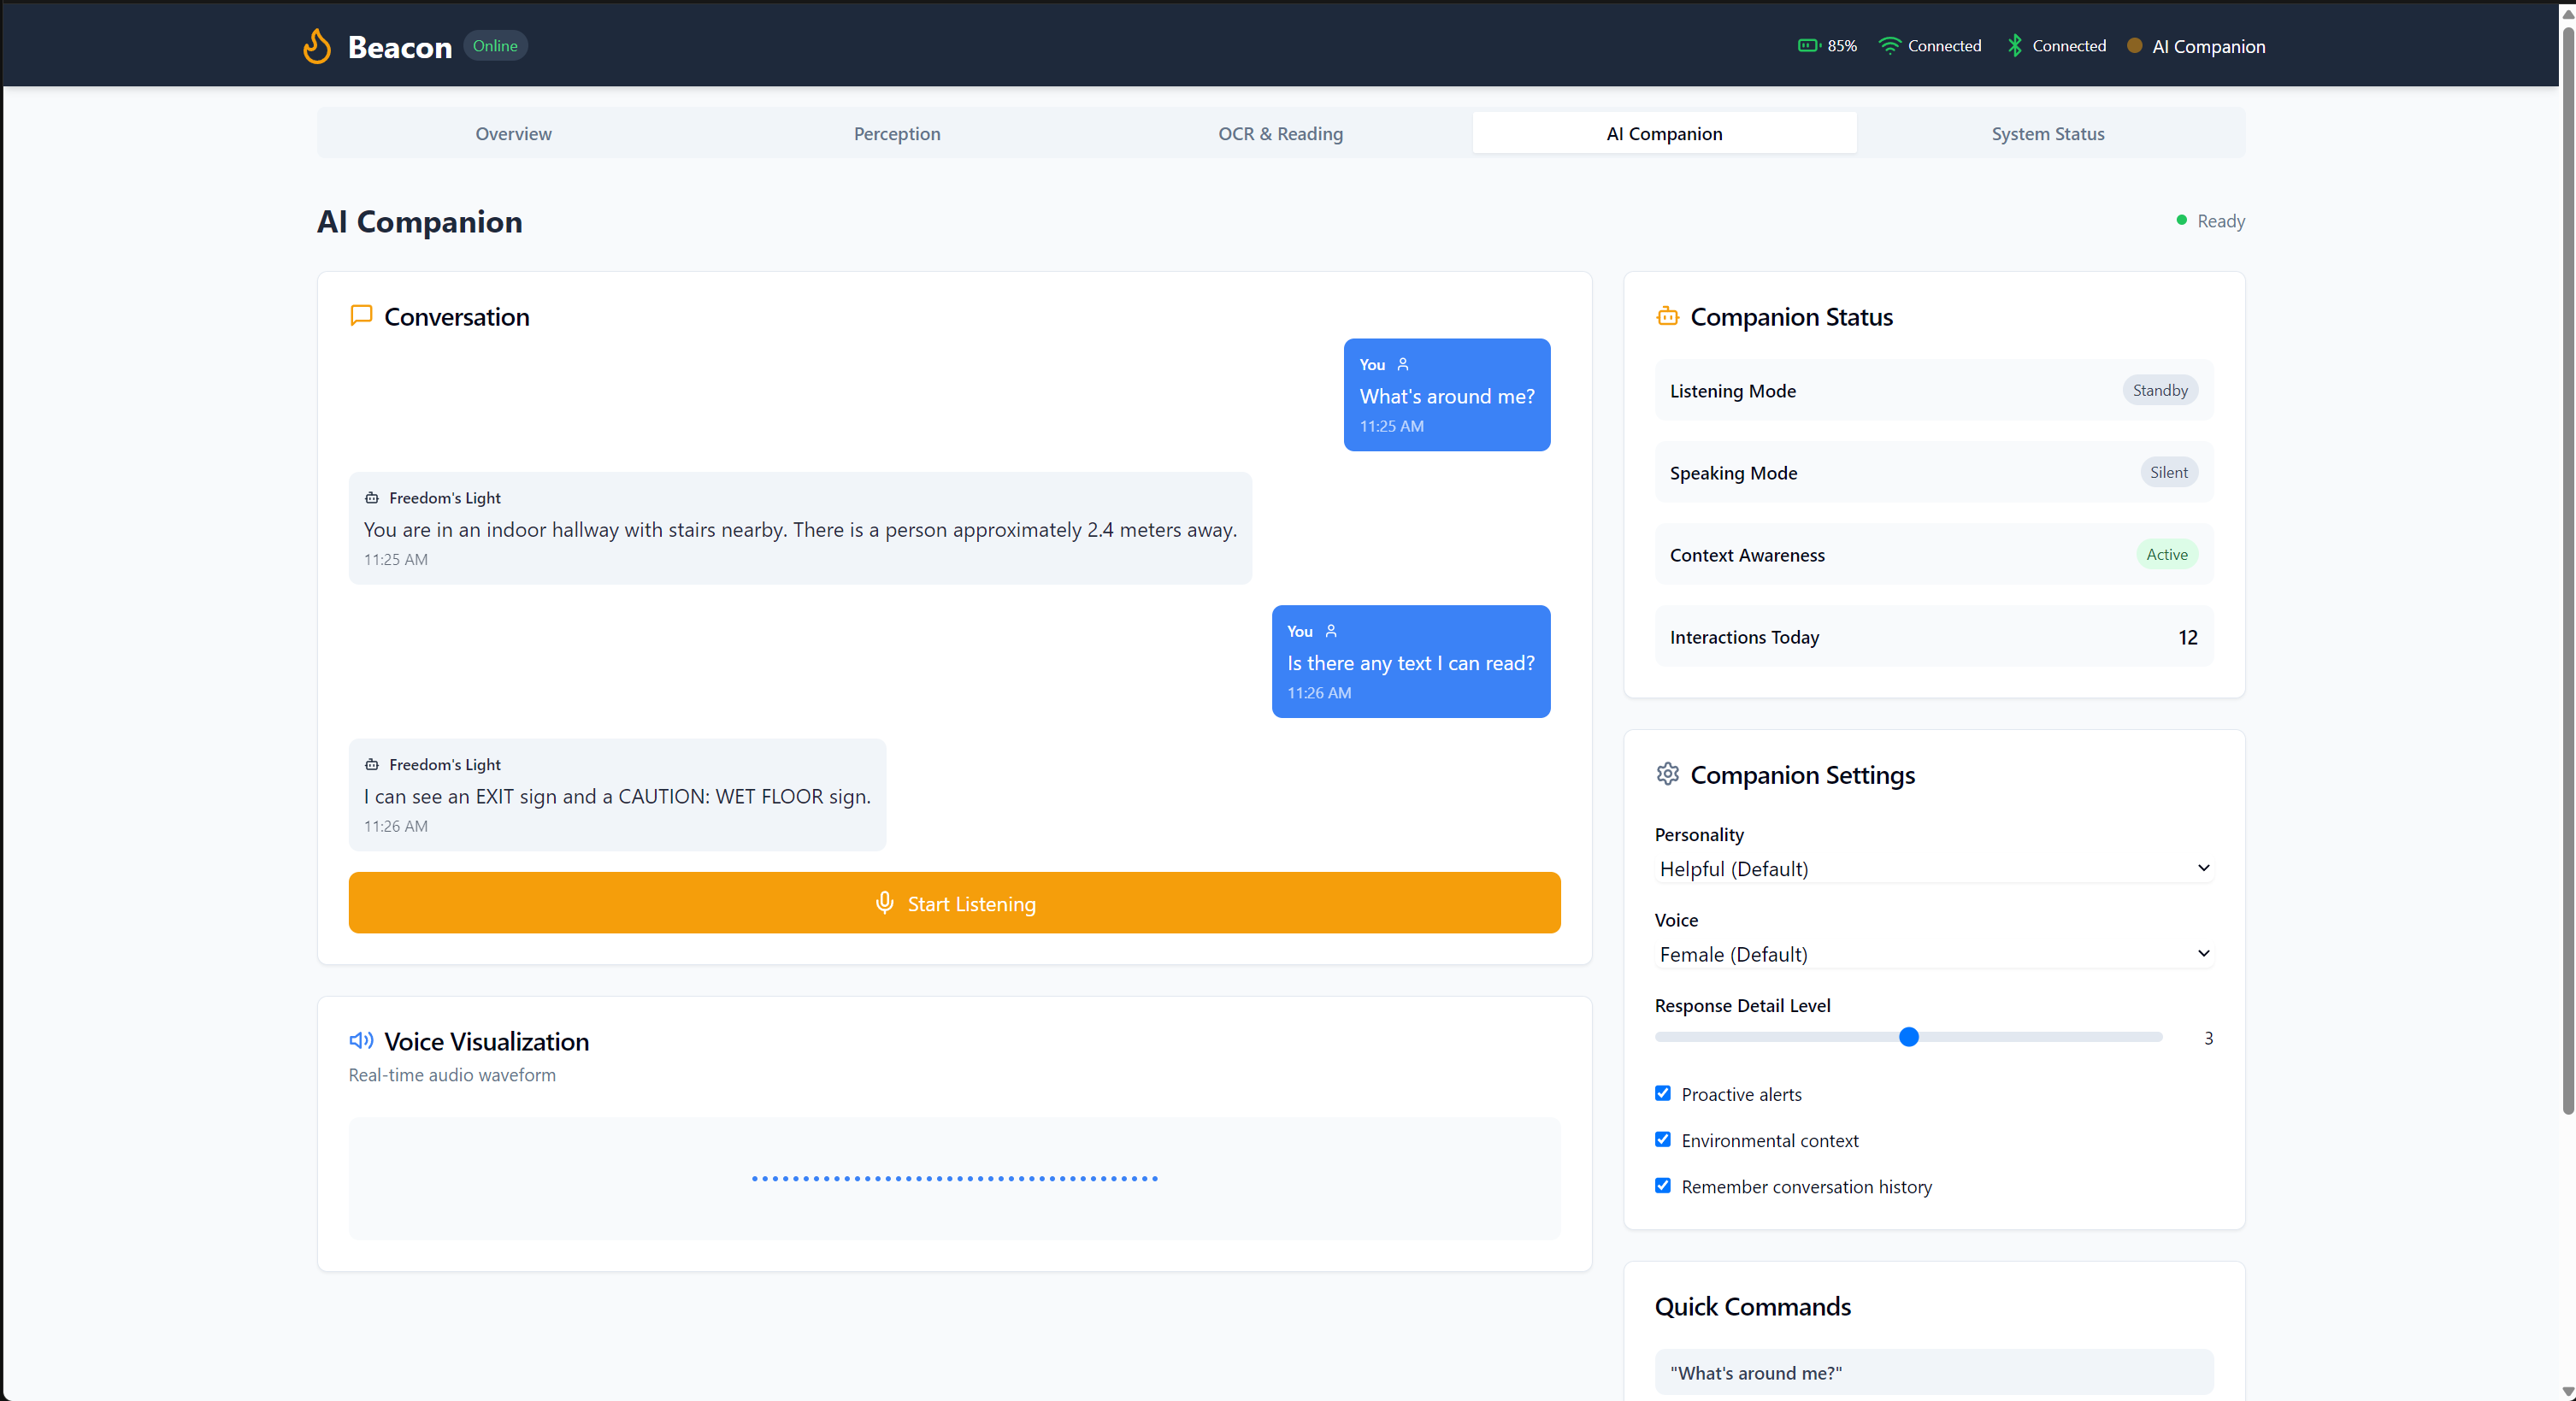Screen dimensions: 2576x1401
Task: Click the bot icon in EXIT sign response
Action: [371, 765]
